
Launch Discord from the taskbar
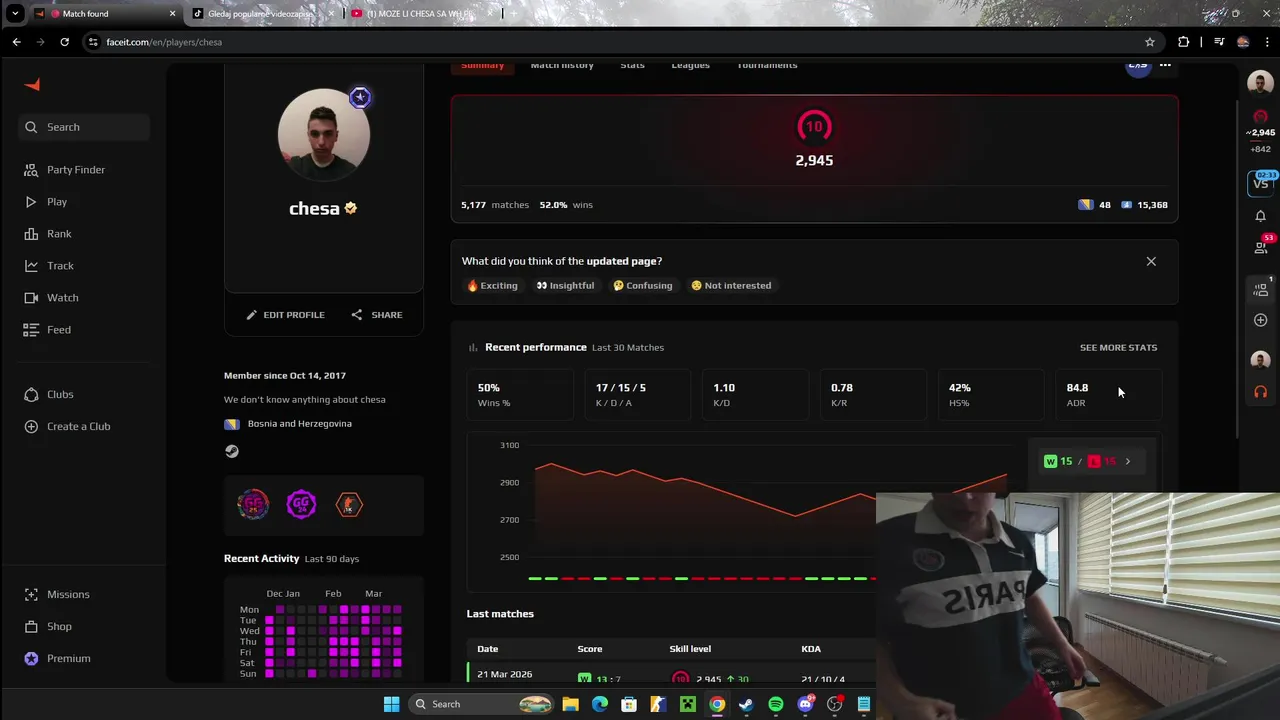click(805, 704)
